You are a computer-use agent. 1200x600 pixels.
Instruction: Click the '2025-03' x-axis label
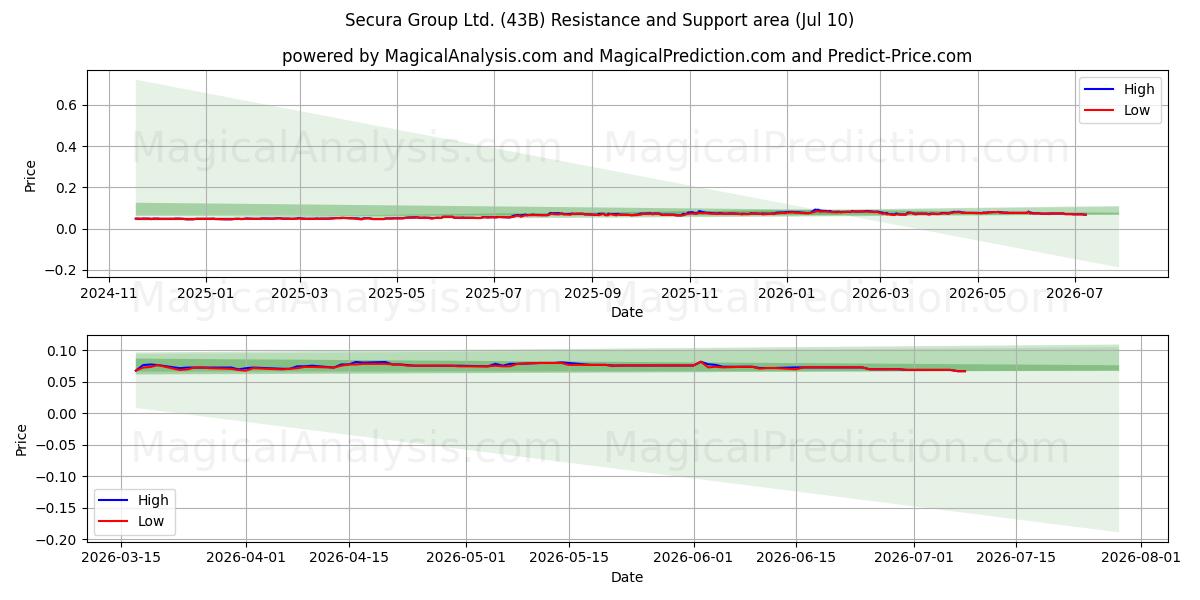pyautogui.click(x=300, y=294)
